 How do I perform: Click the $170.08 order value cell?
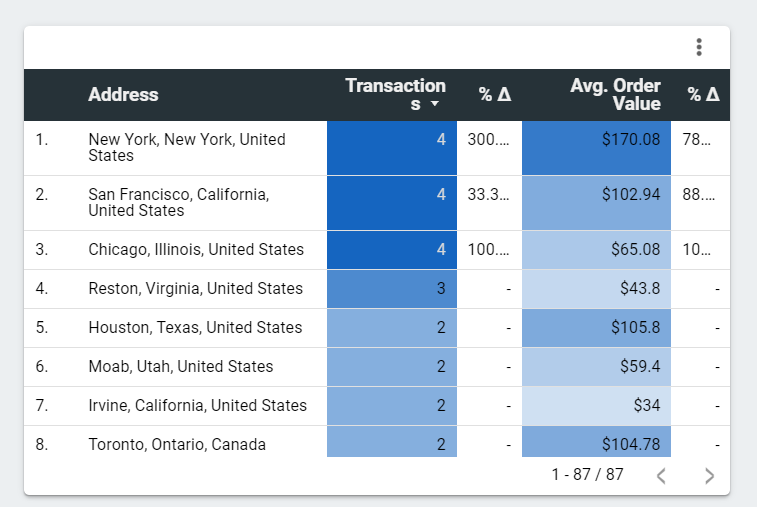point(631,140)
